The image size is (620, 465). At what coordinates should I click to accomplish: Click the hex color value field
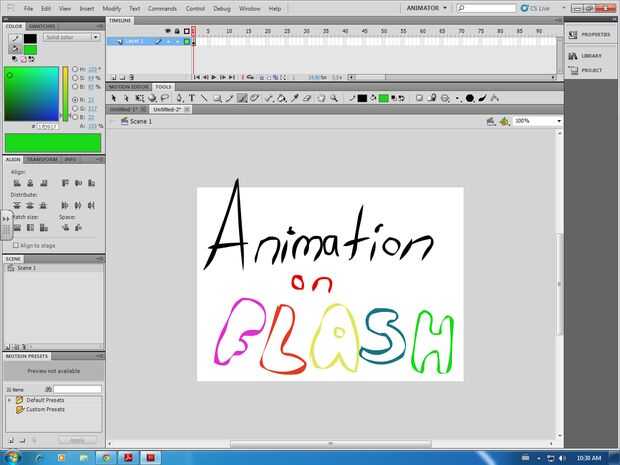[x=47, y=127]
